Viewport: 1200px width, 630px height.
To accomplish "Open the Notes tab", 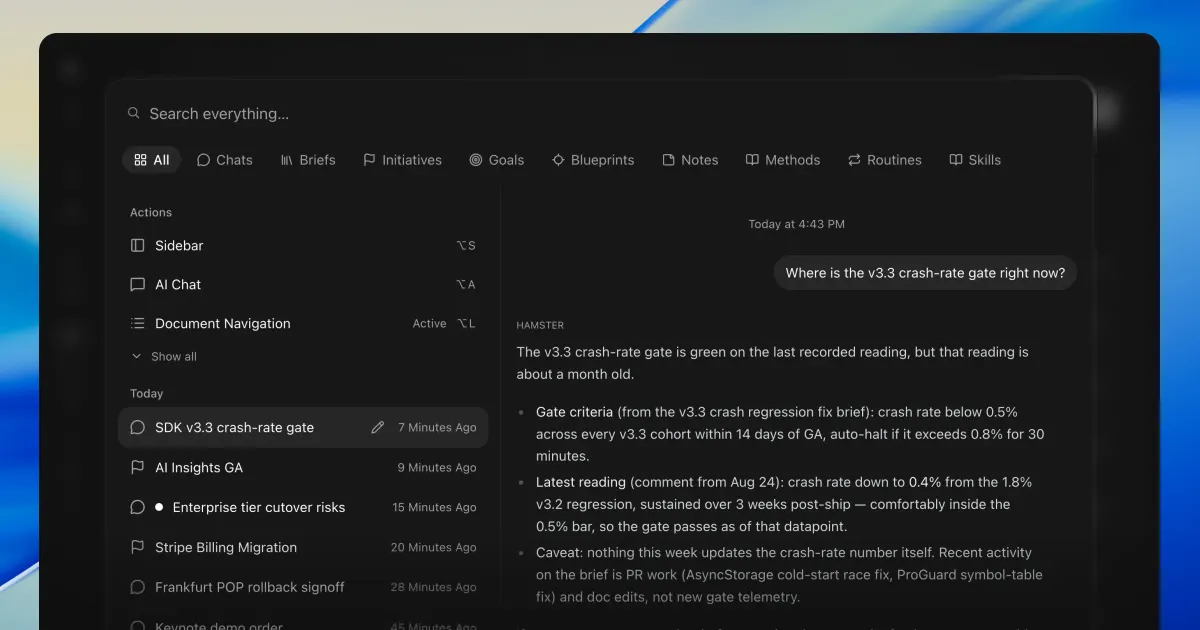I will (x=690, y=160).
